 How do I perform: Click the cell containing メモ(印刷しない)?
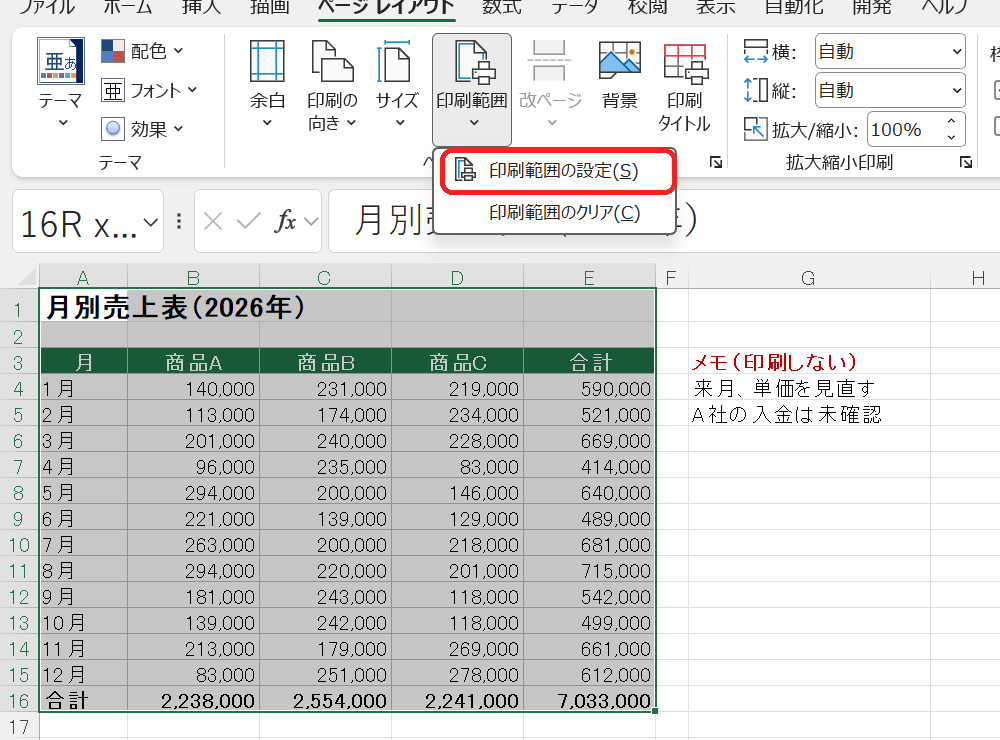click(x=809, y=362)
